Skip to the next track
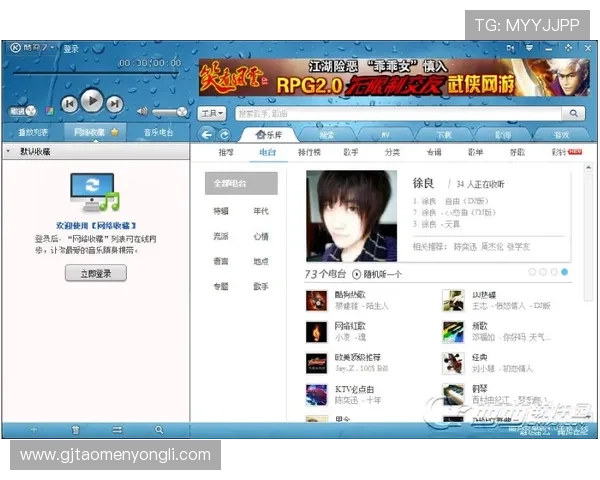The width and height of the screenshot is (600, 480). pyautogui.click(x=114, y=104)
